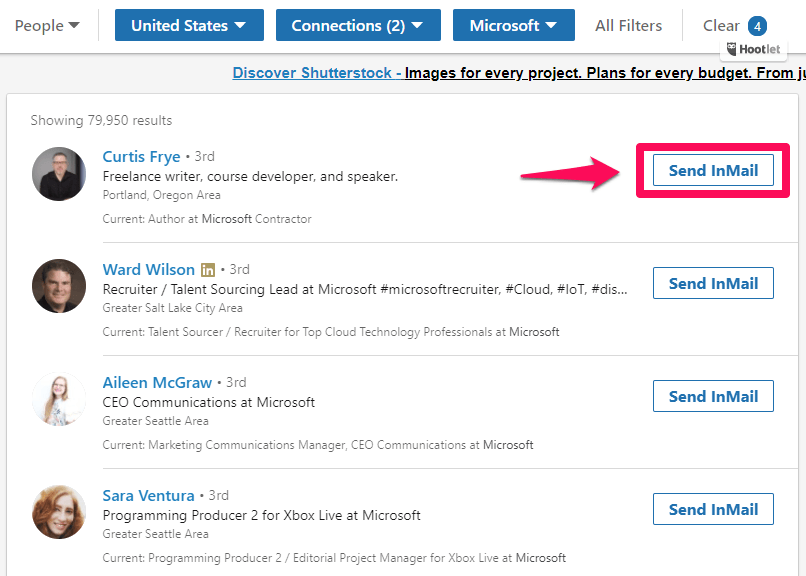Send InMail to Sara Ventura

coord(713,509)
